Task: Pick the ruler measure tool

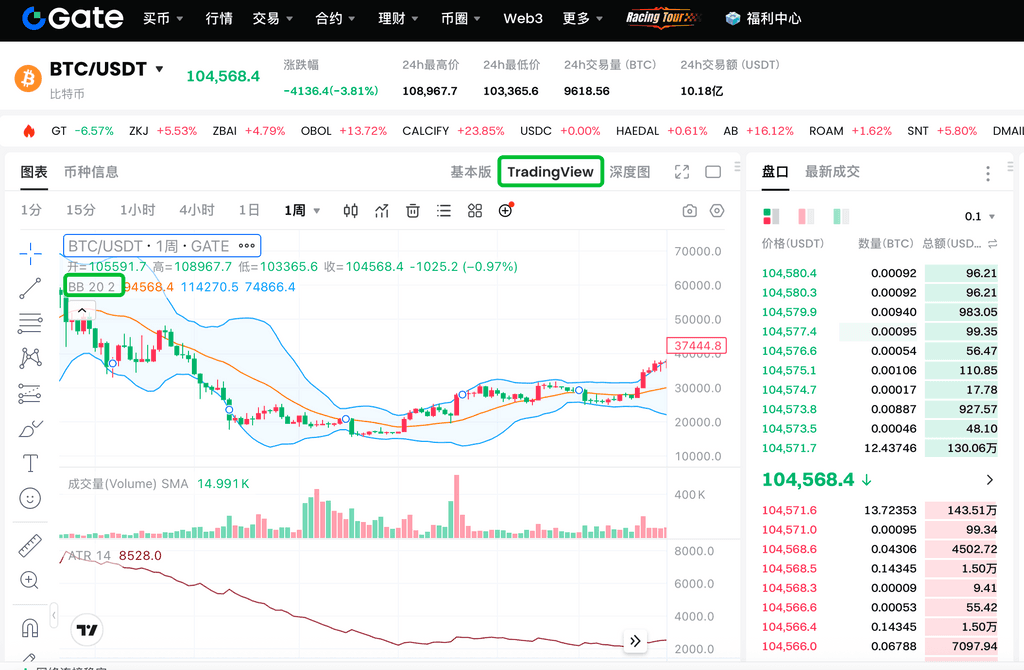Action: point(30,546)
